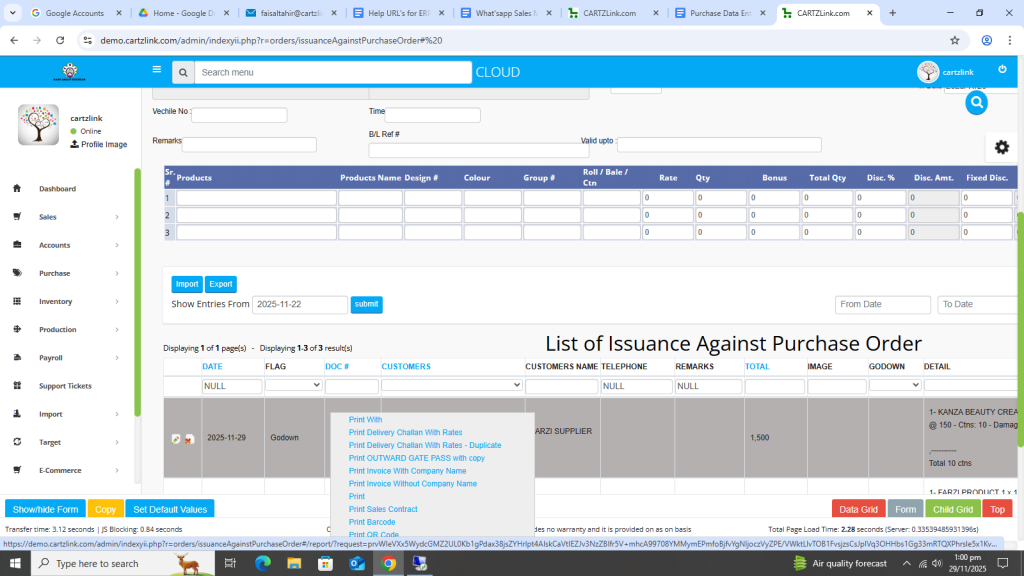Image resolution: width=1024 pixels, height=576 pixels.
Task: Click Profile Image upload icon
Action: pos(74,144)
